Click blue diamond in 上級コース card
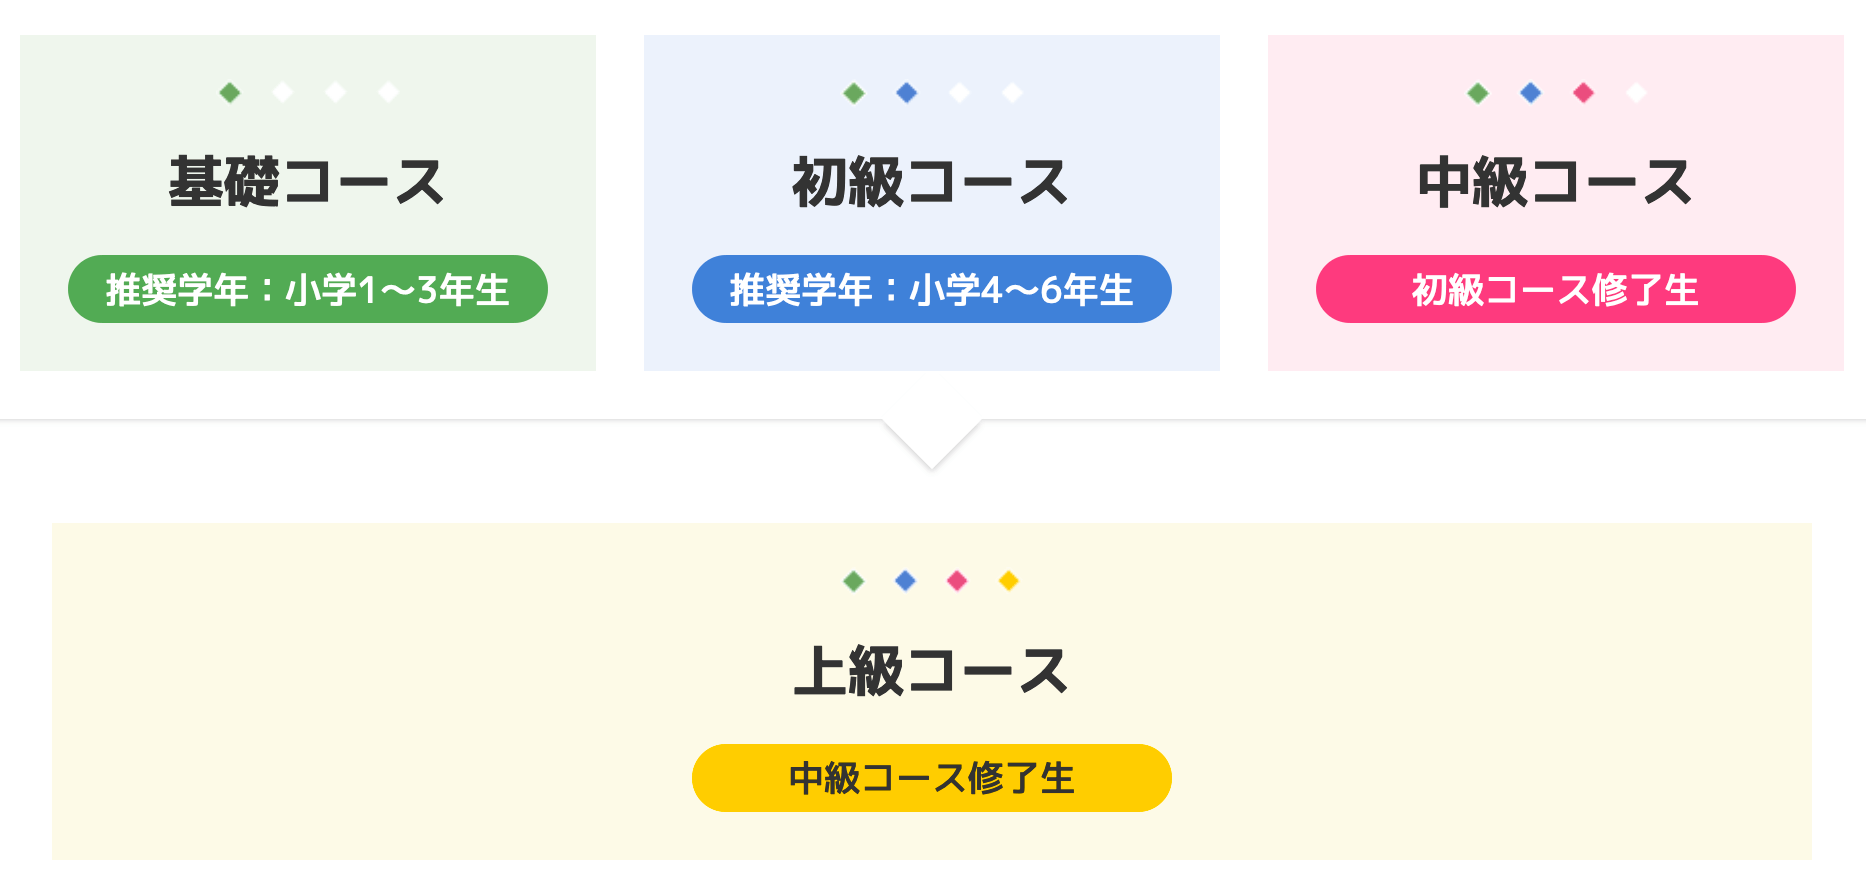 (905, 581)
